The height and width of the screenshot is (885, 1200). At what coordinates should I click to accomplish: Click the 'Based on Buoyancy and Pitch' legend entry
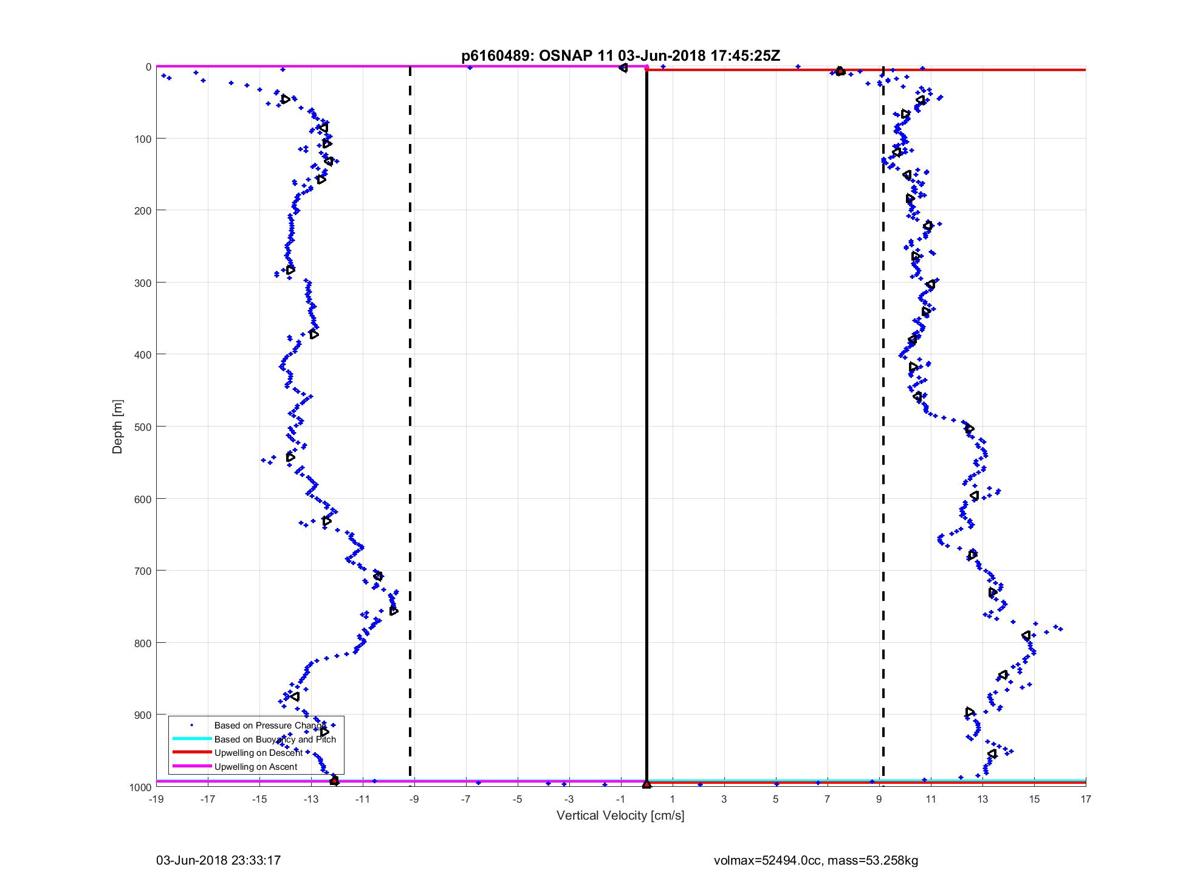tap(275, 739)
